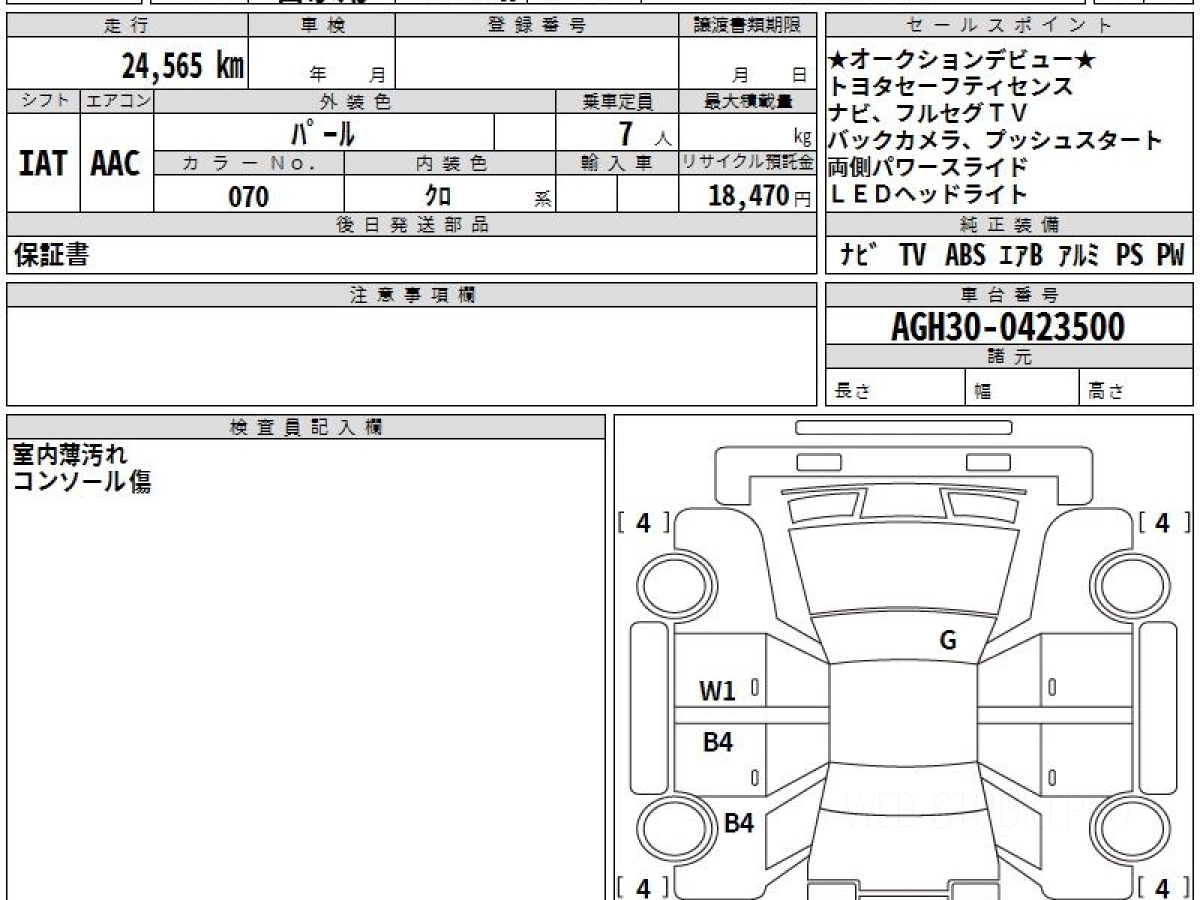Select the PS equipment item
The width and height of the screenshot is (1200, 900).
pos(1129,256)
